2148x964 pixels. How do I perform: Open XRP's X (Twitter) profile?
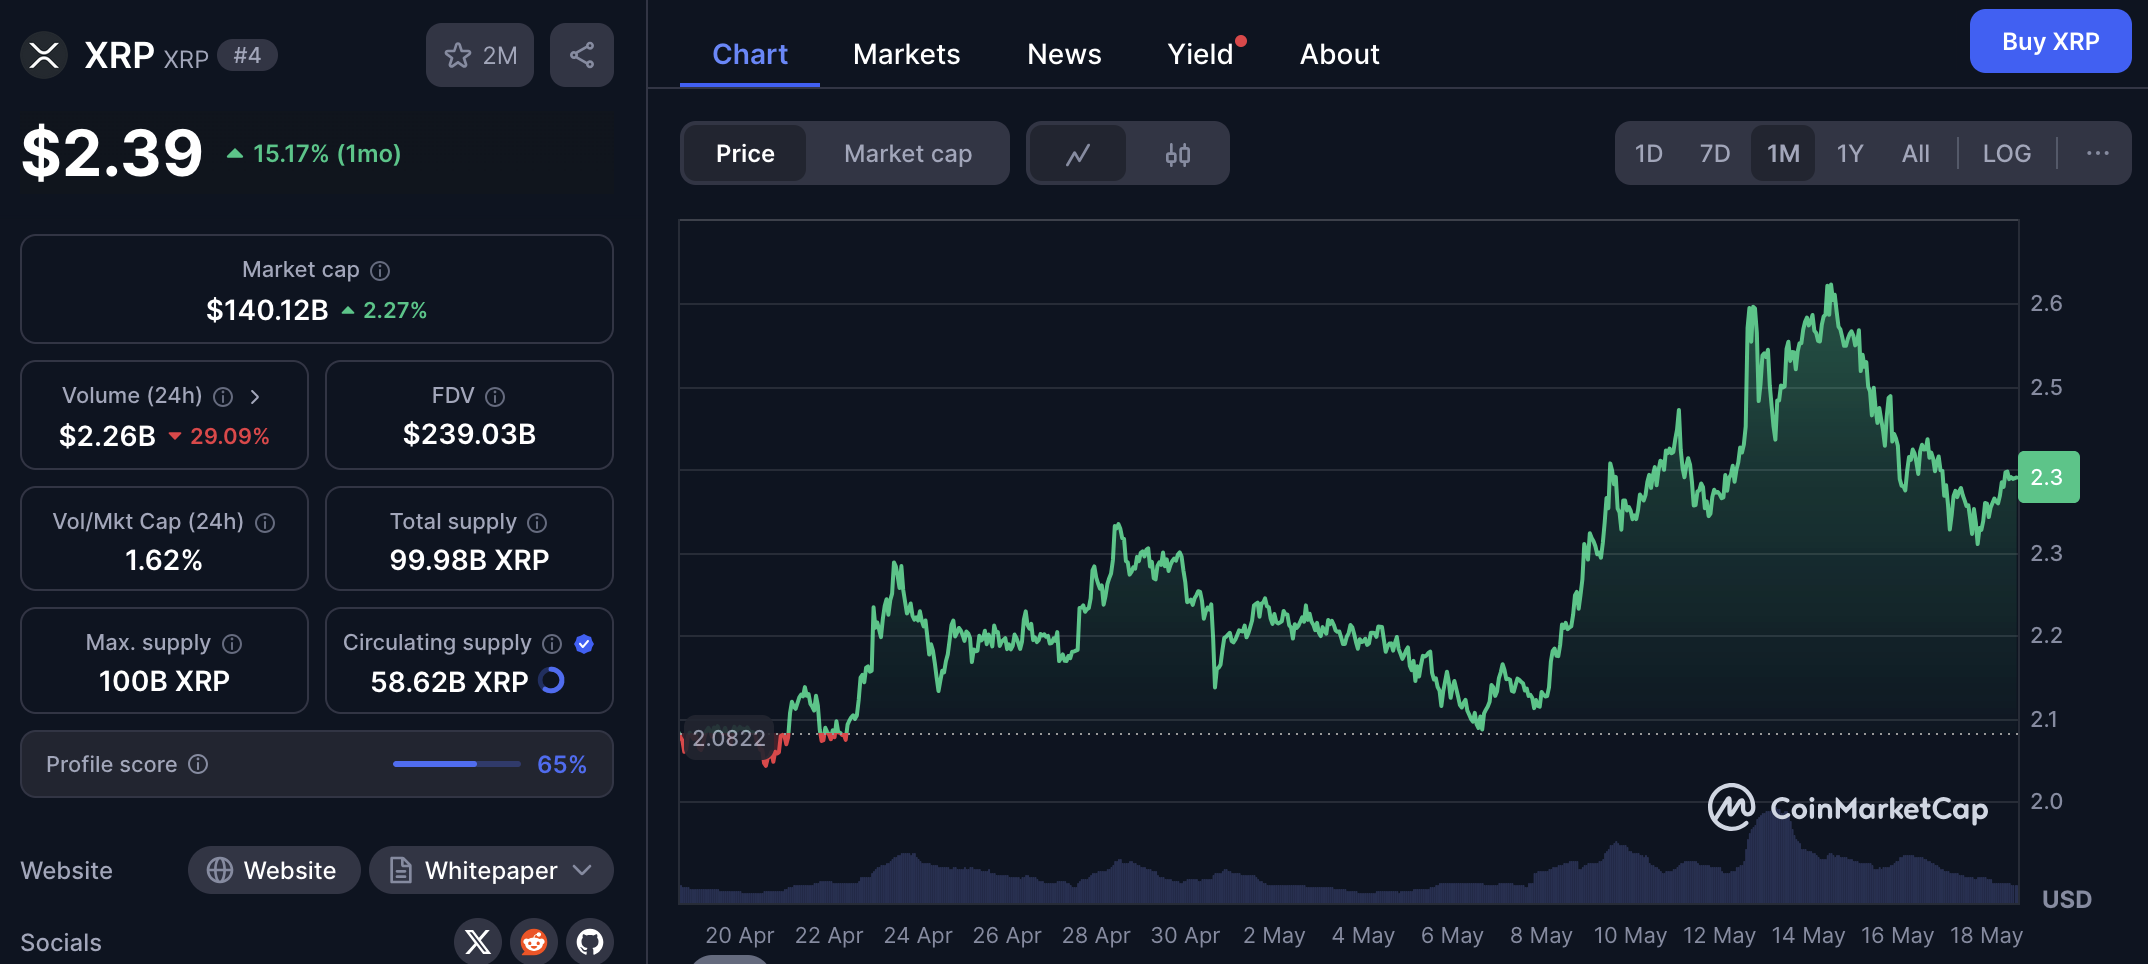click(x=477, y=941)
